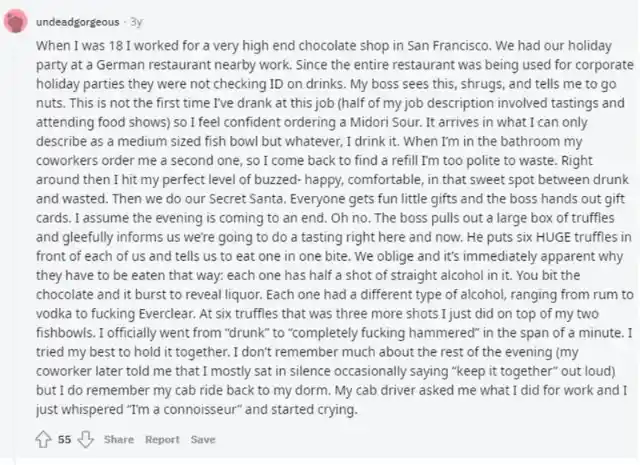Click the 55 vote score
640x465 pixels.
(x=64, y=440)
